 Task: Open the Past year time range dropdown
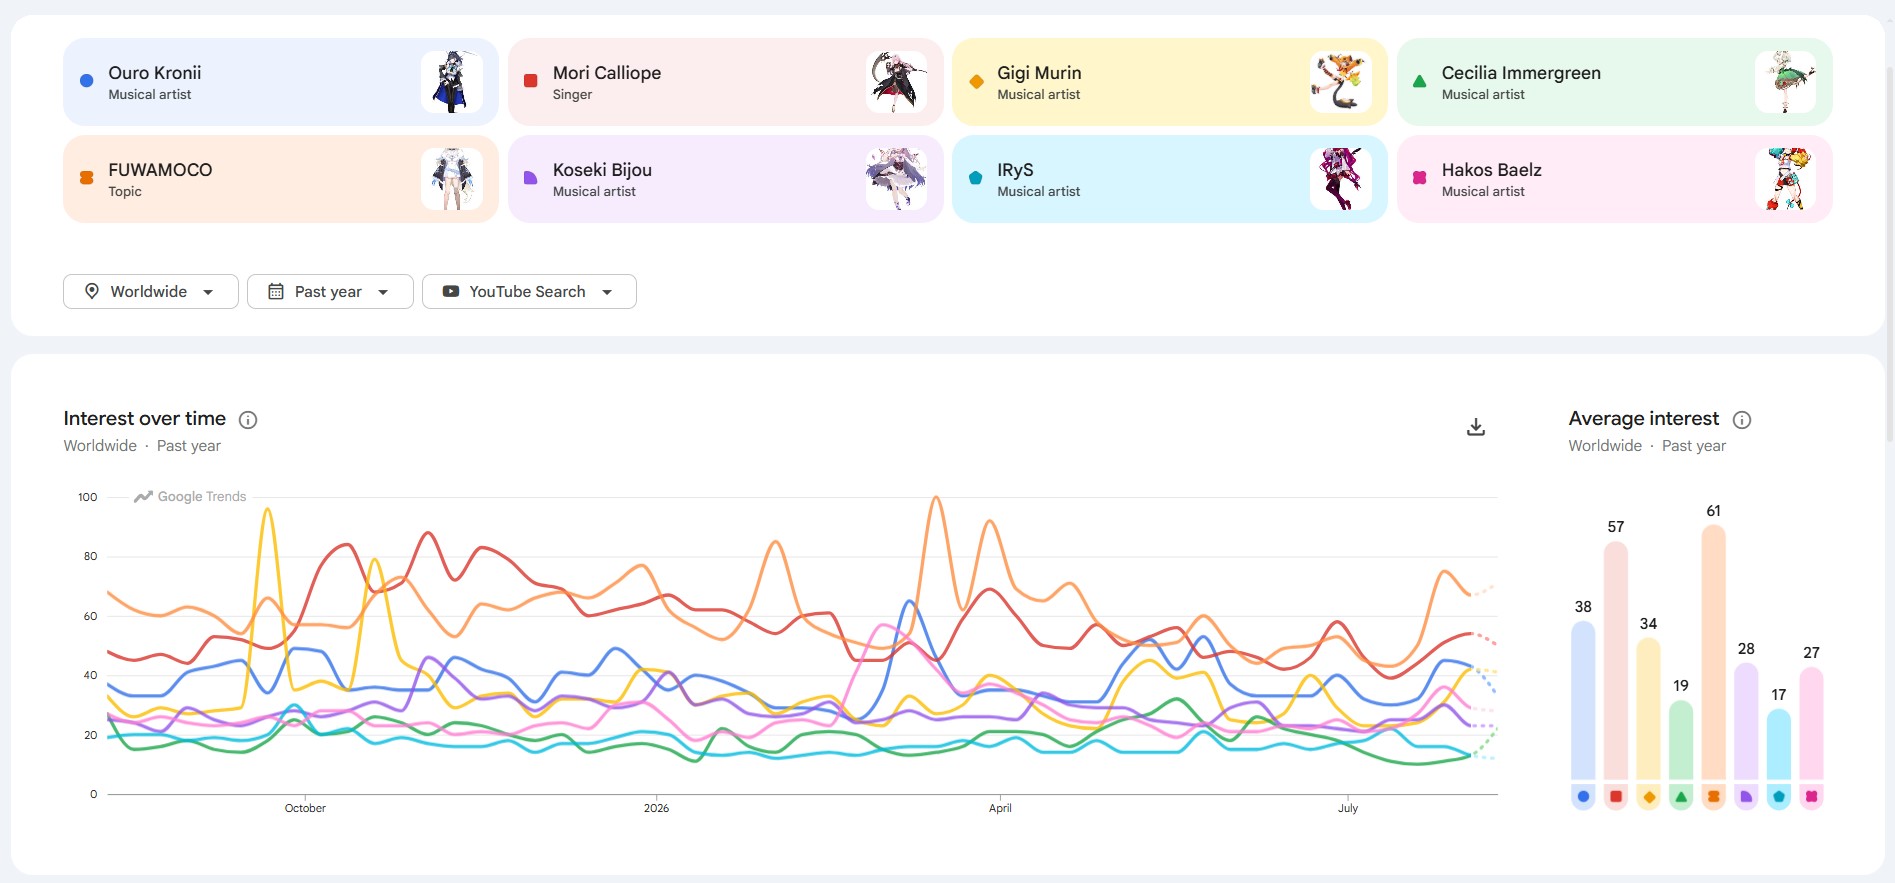pyautogui.click(x=330, y=291)
